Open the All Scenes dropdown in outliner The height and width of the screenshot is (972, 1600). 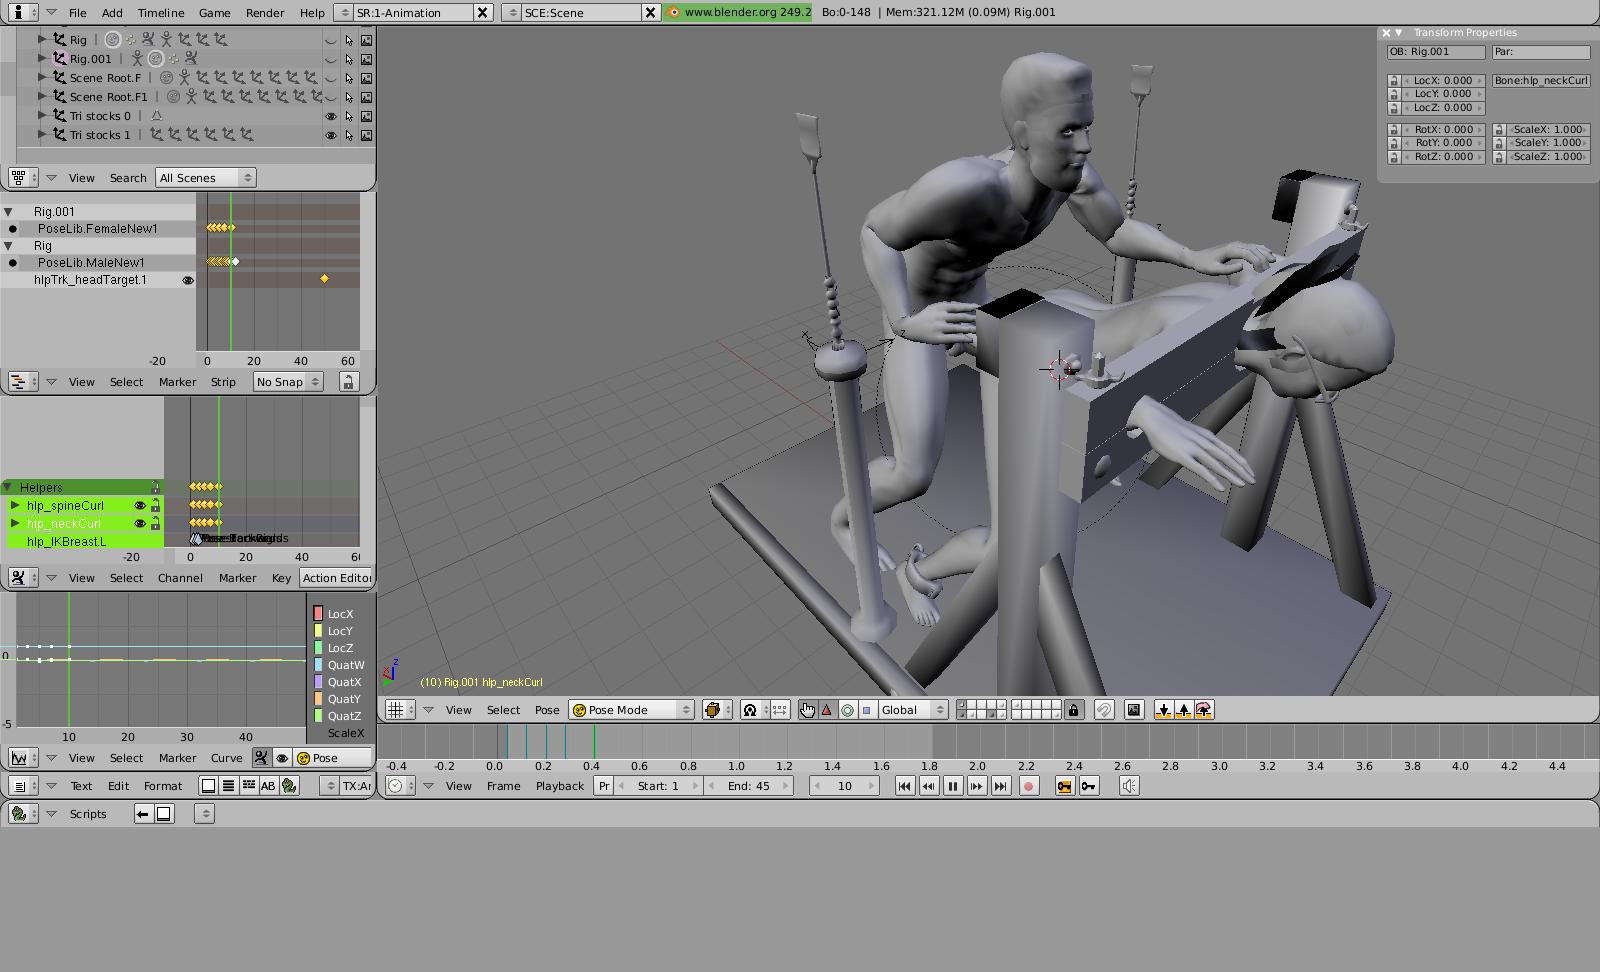coord(206,178)
